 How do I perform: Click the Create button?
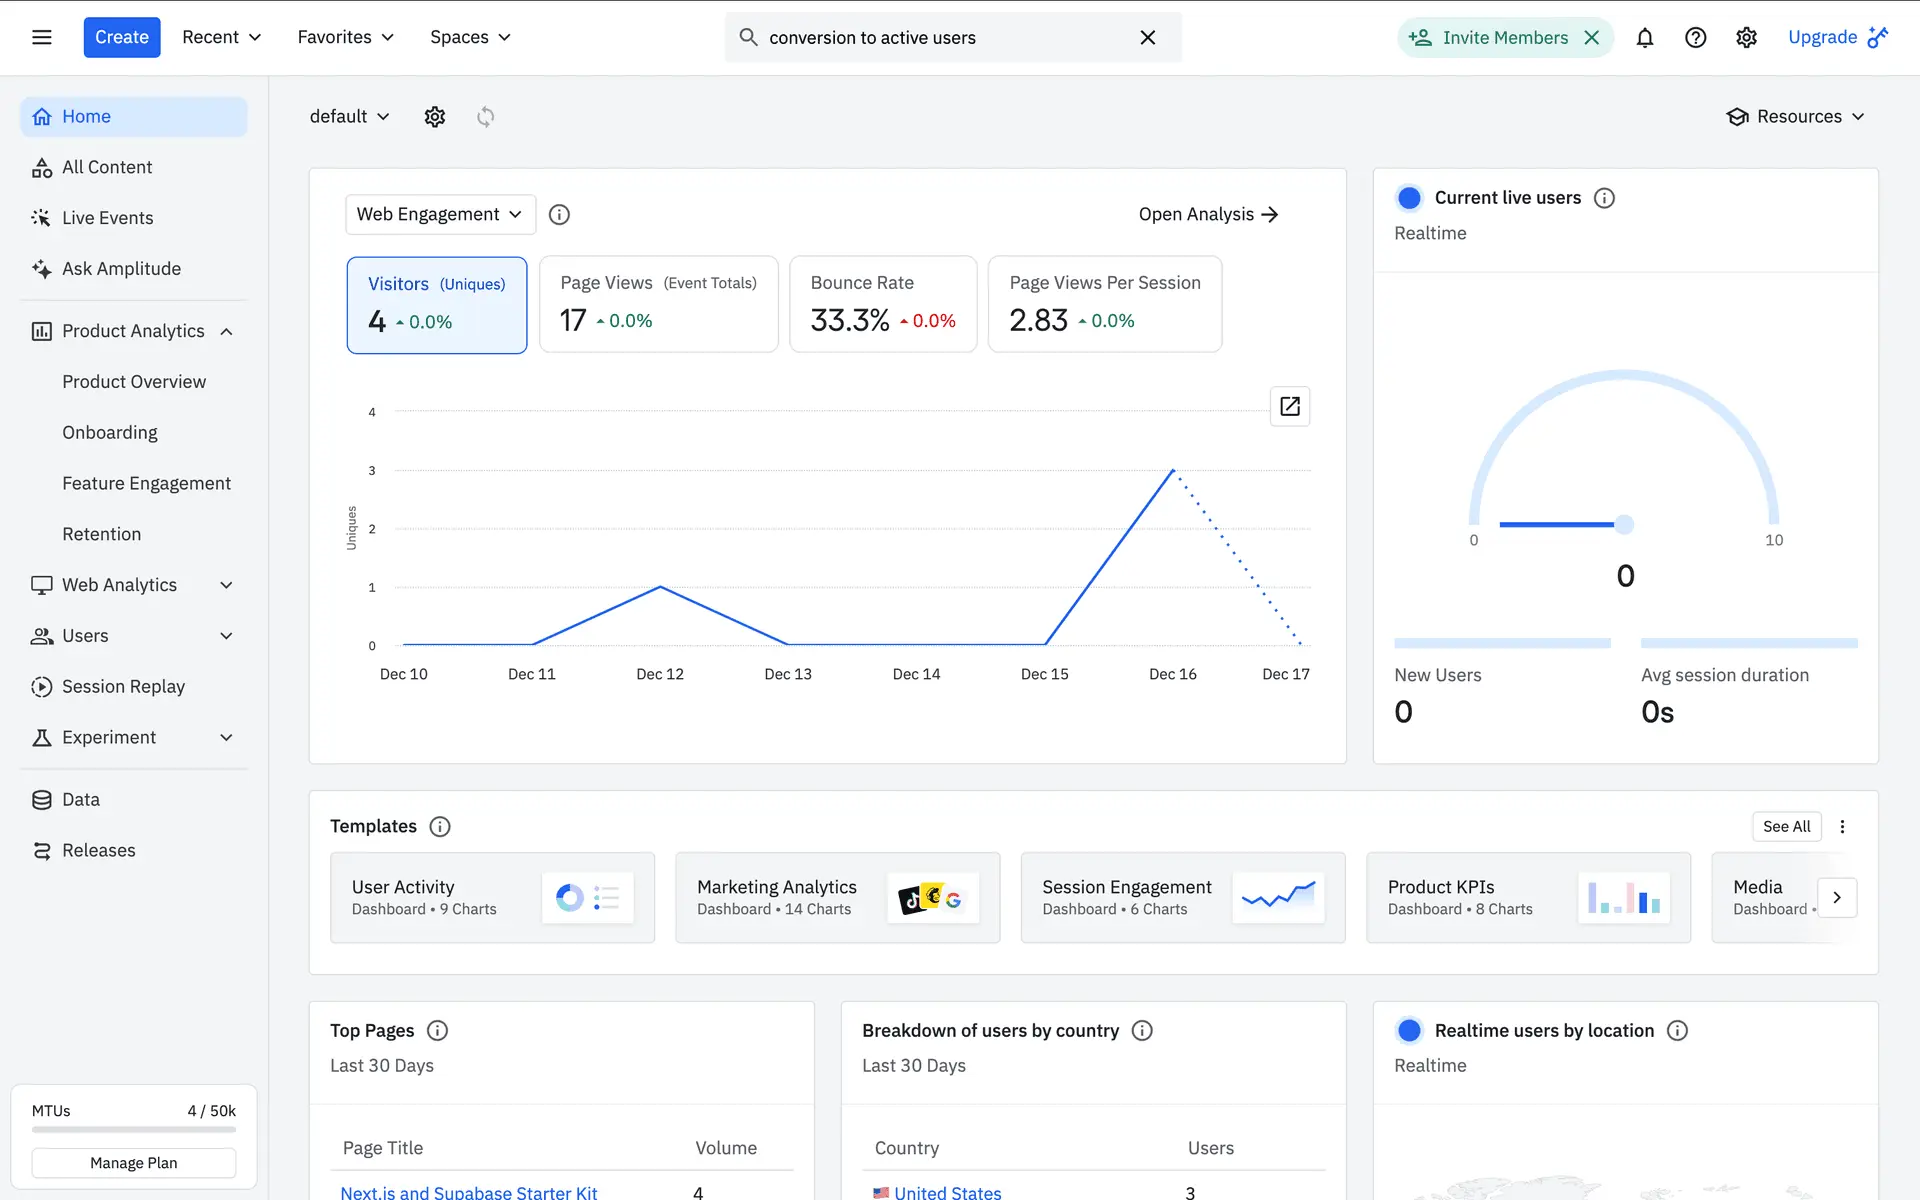pyautogui.click(x=122, y=38)
